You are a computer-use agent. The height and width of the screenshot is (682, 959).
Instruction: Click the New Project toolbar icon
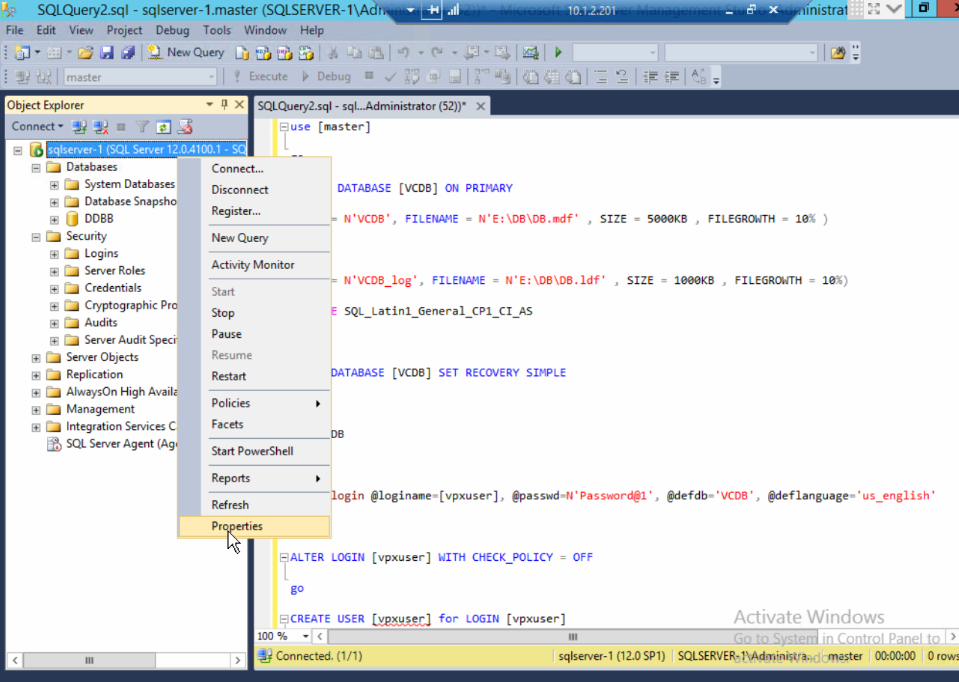22,53
